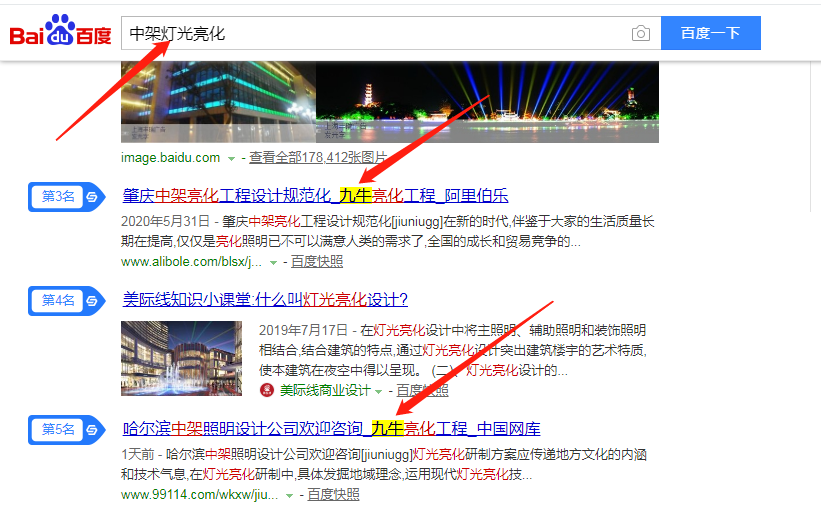Image resolution: width=821 pixels, height=517 pixels.
Task: Open the colorful light beams night image
Action: (487, 102)
